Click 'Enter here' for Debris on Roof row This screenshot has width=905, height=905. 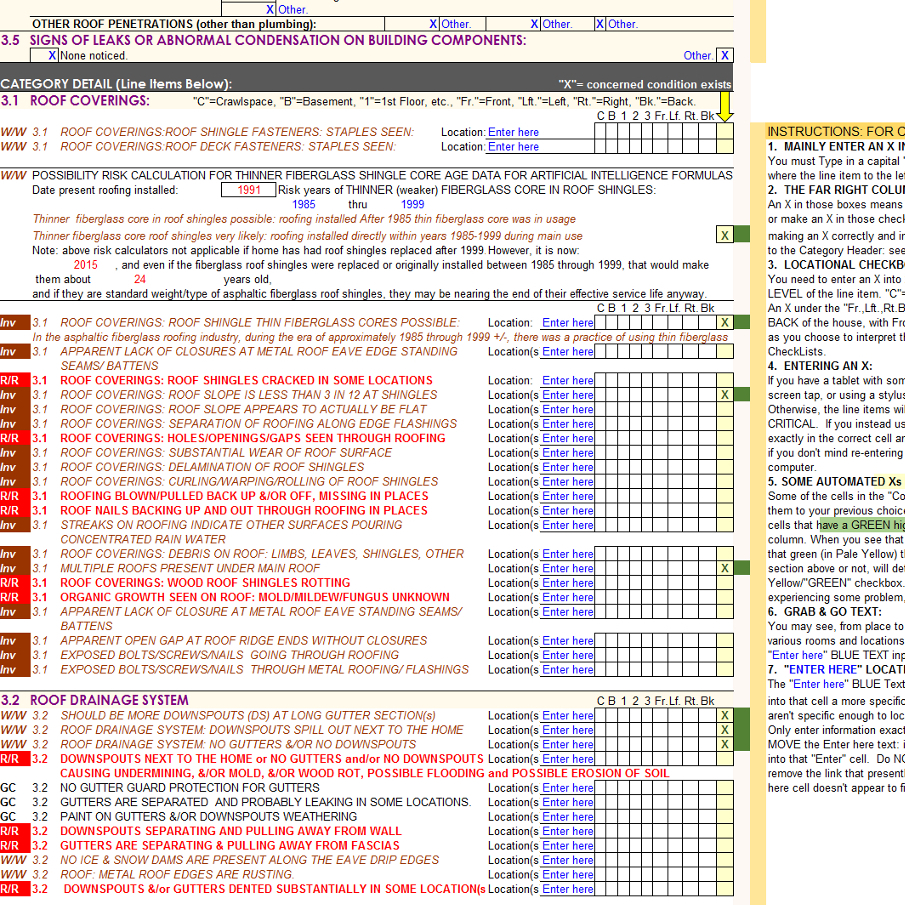tap(567, 554)
